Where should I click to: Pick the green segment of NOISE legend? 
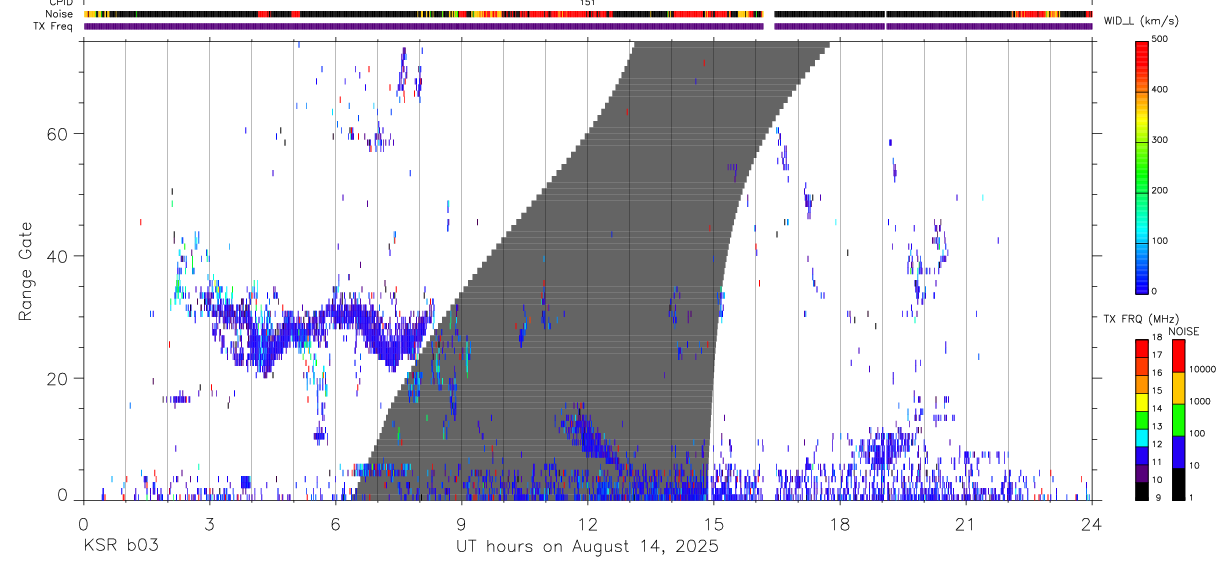tap(1178, 420)
